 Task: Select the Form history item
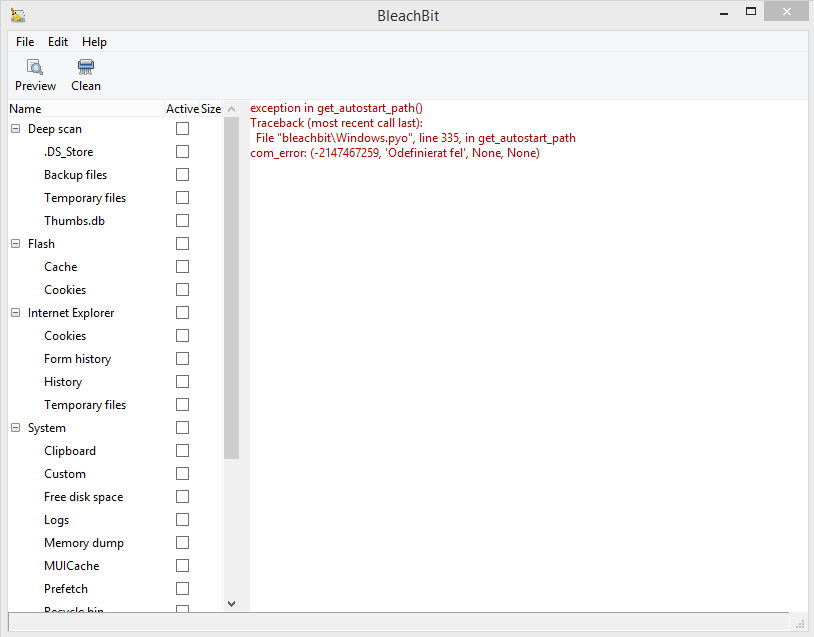[x=78, y=358]
